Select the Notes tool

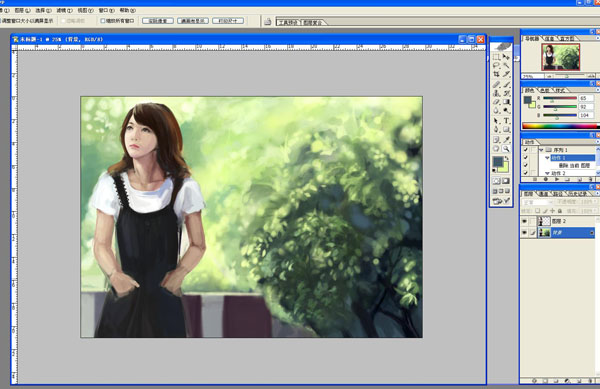pos(496,140)
